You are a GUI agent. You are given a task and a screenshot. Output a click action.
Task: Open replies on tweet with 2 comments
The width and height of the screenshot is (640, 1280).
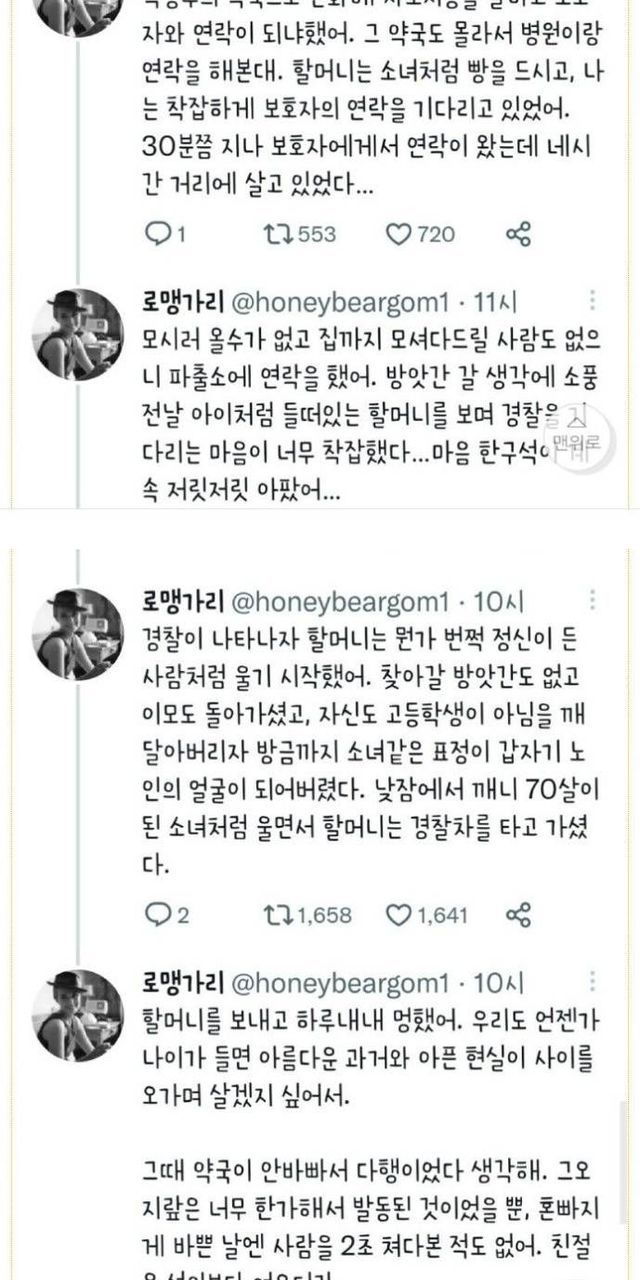pos(159,914)
